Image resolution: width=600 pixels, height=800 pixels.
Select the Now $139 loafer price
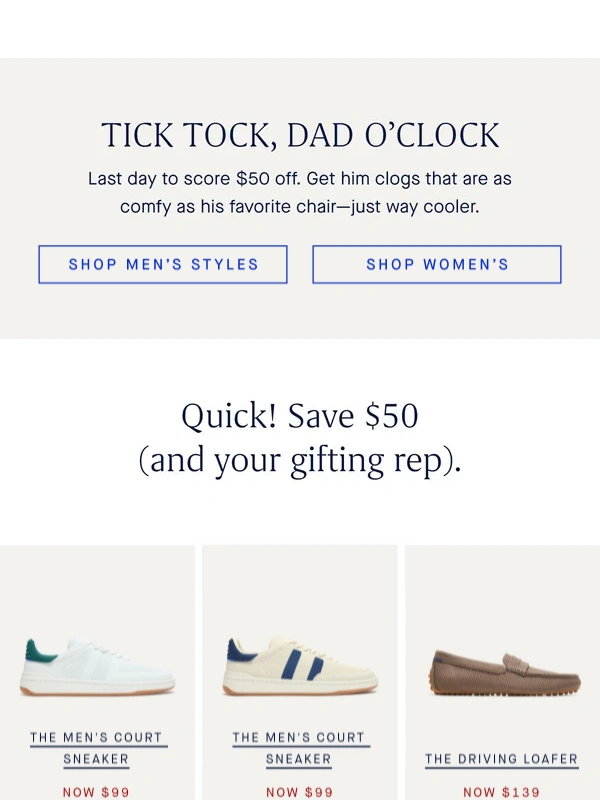(x=501, y=792)
